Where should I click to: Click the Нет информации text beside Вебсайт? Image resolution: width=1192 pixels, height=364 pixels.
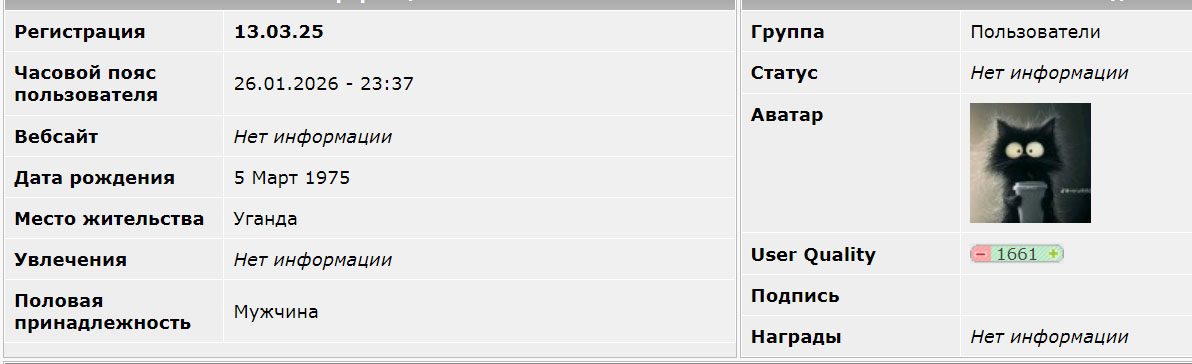[x=312, y=137]
